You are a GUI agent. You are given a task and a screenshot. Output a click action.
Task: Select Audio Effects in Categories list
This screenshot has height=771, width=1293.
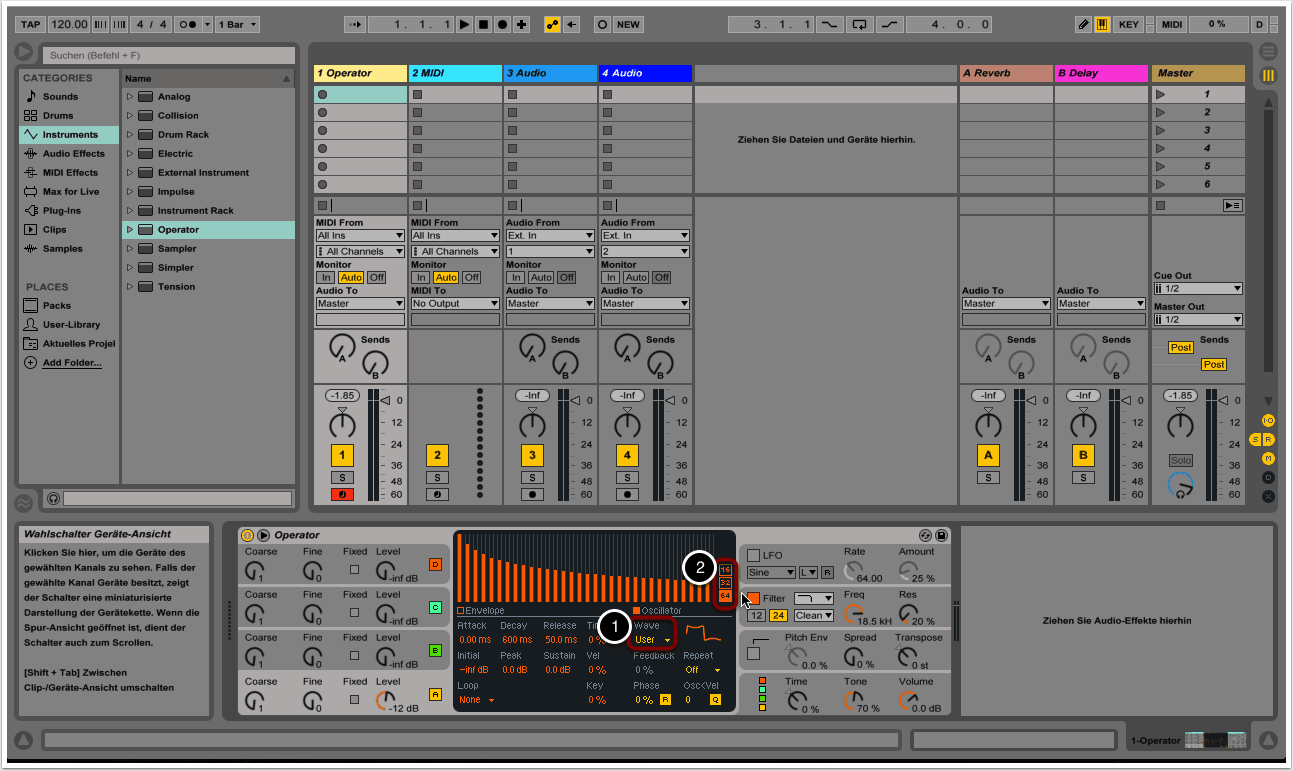point(73,154)
